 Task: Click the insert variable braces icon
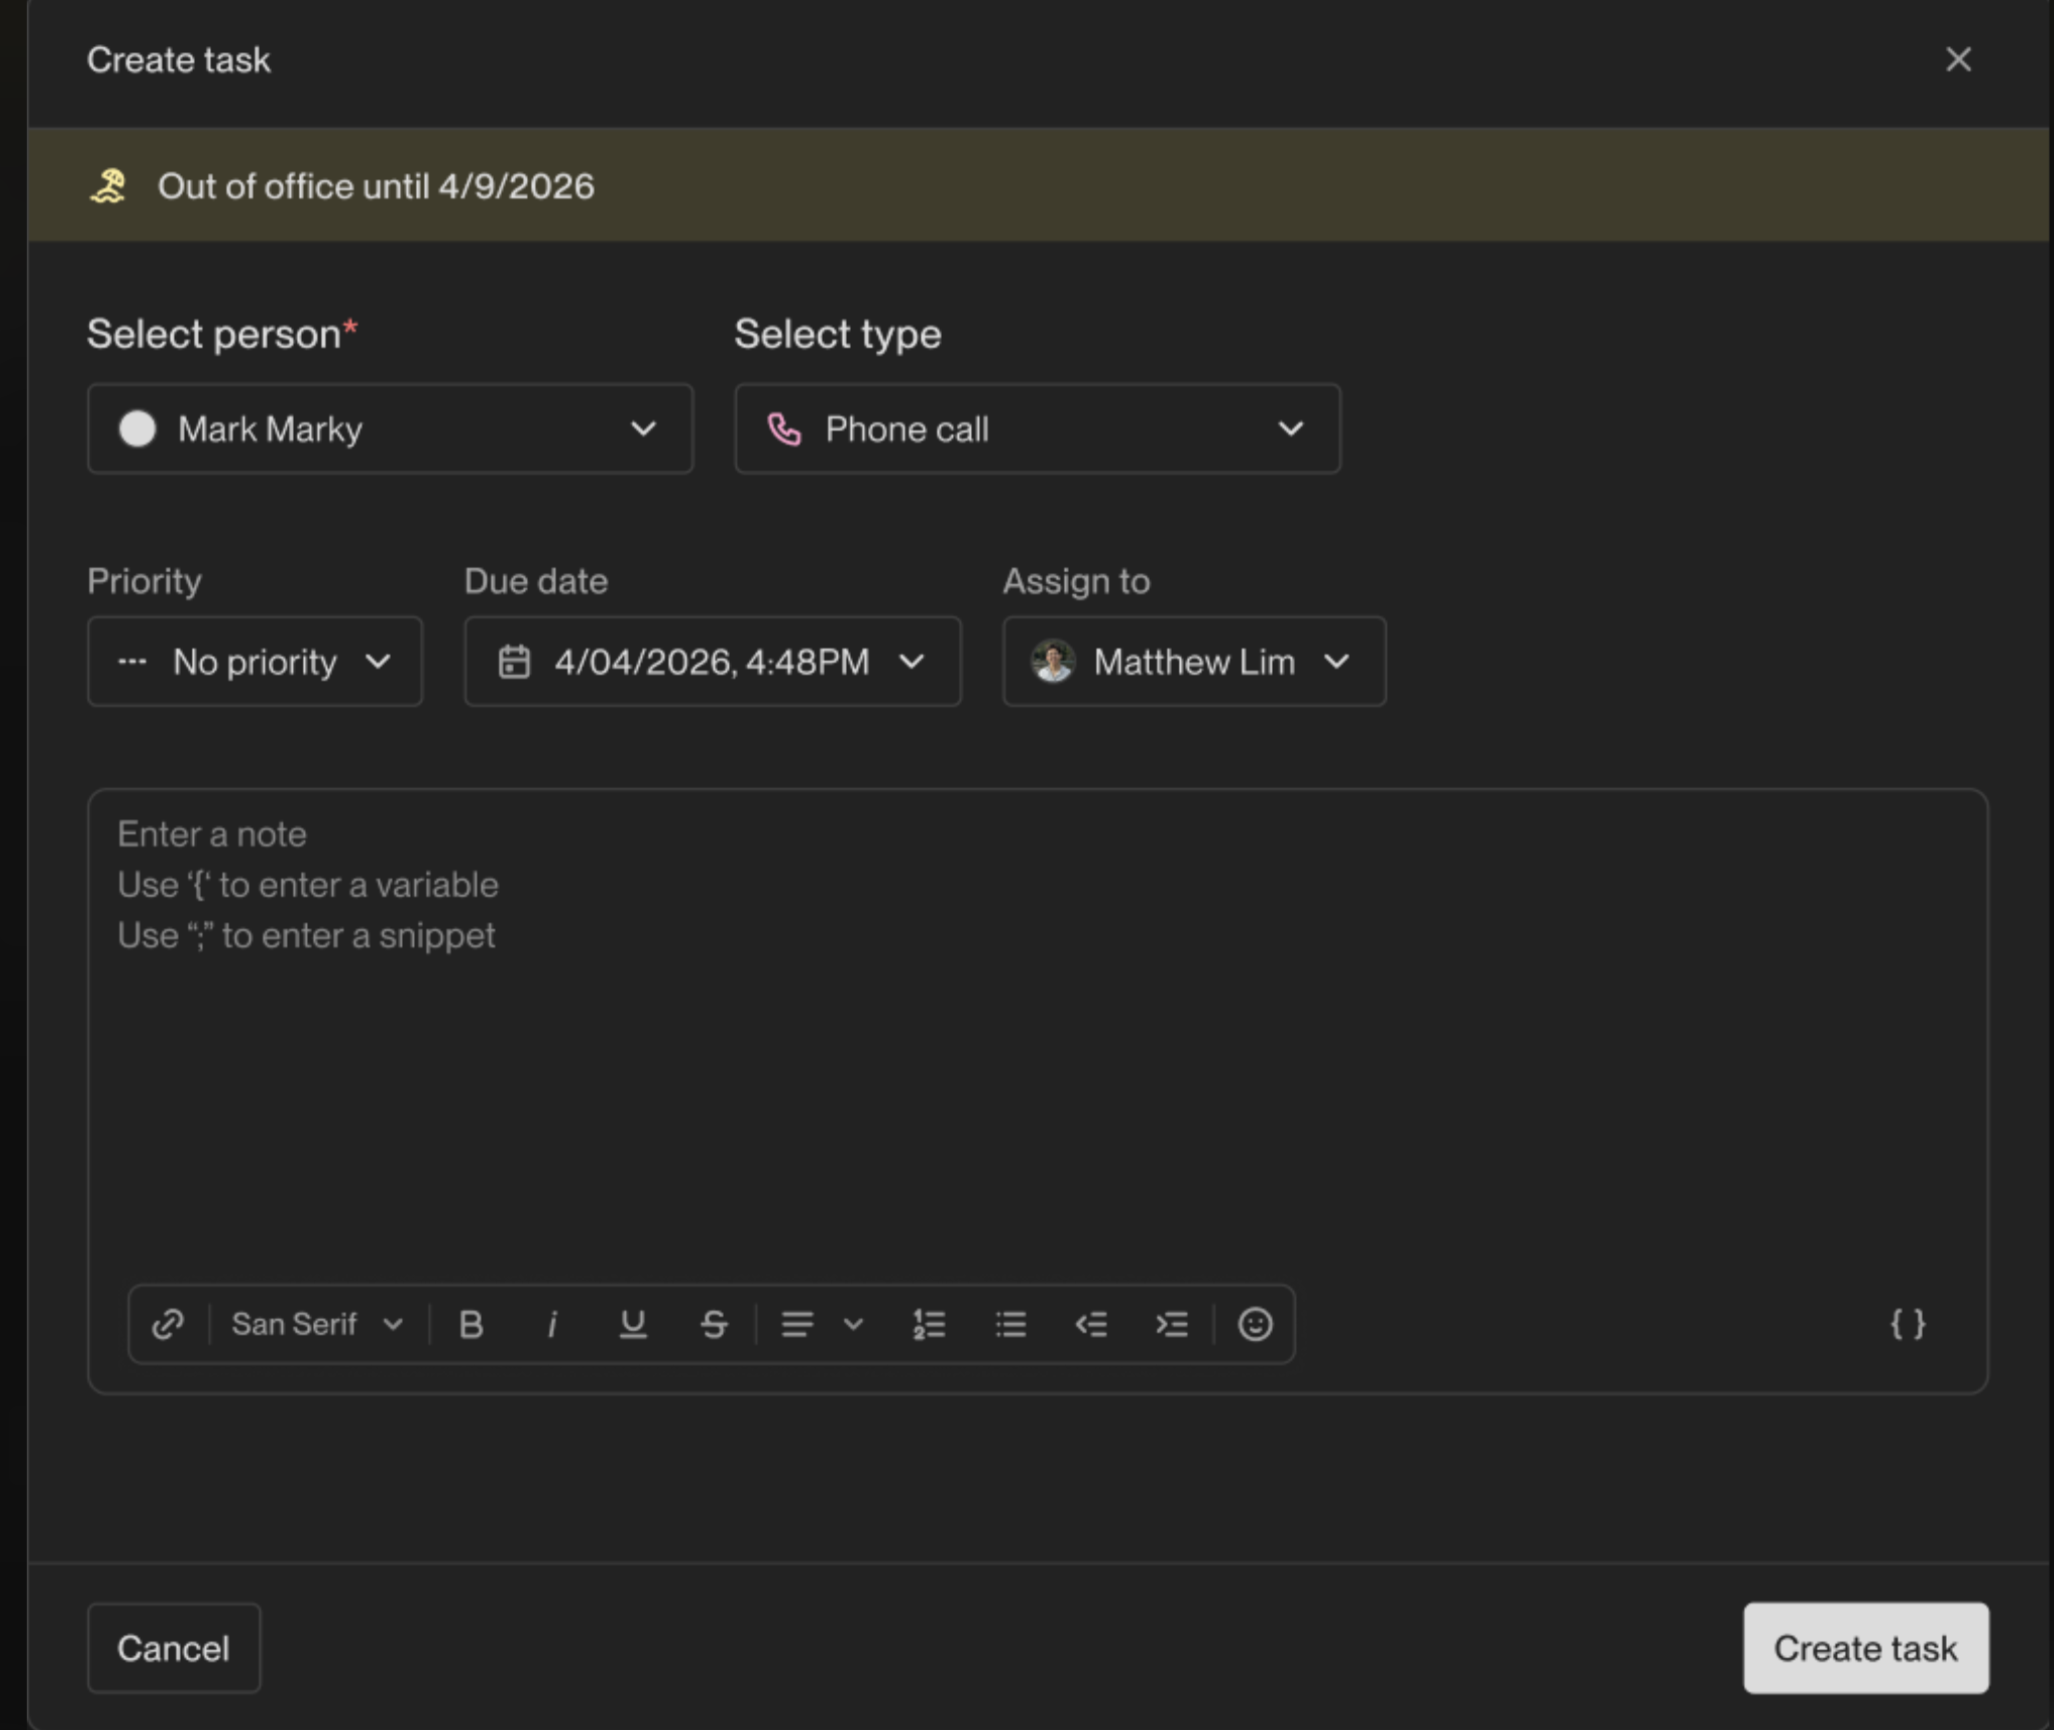pos(1907,1324)
